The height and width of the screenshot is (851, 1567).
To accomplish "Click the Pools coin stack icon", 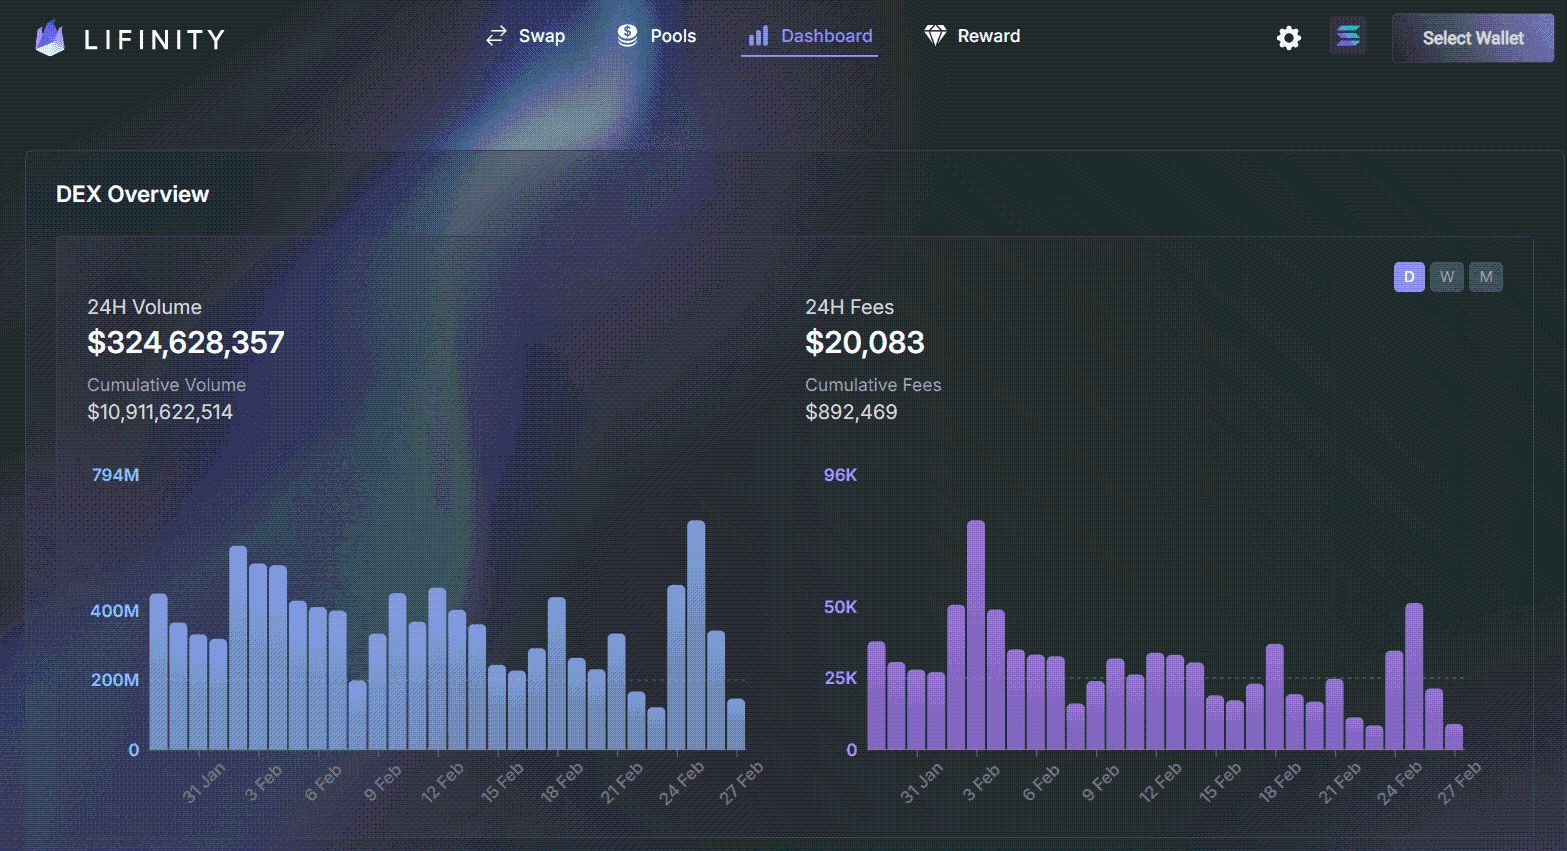I will click(x=627, y=34).
